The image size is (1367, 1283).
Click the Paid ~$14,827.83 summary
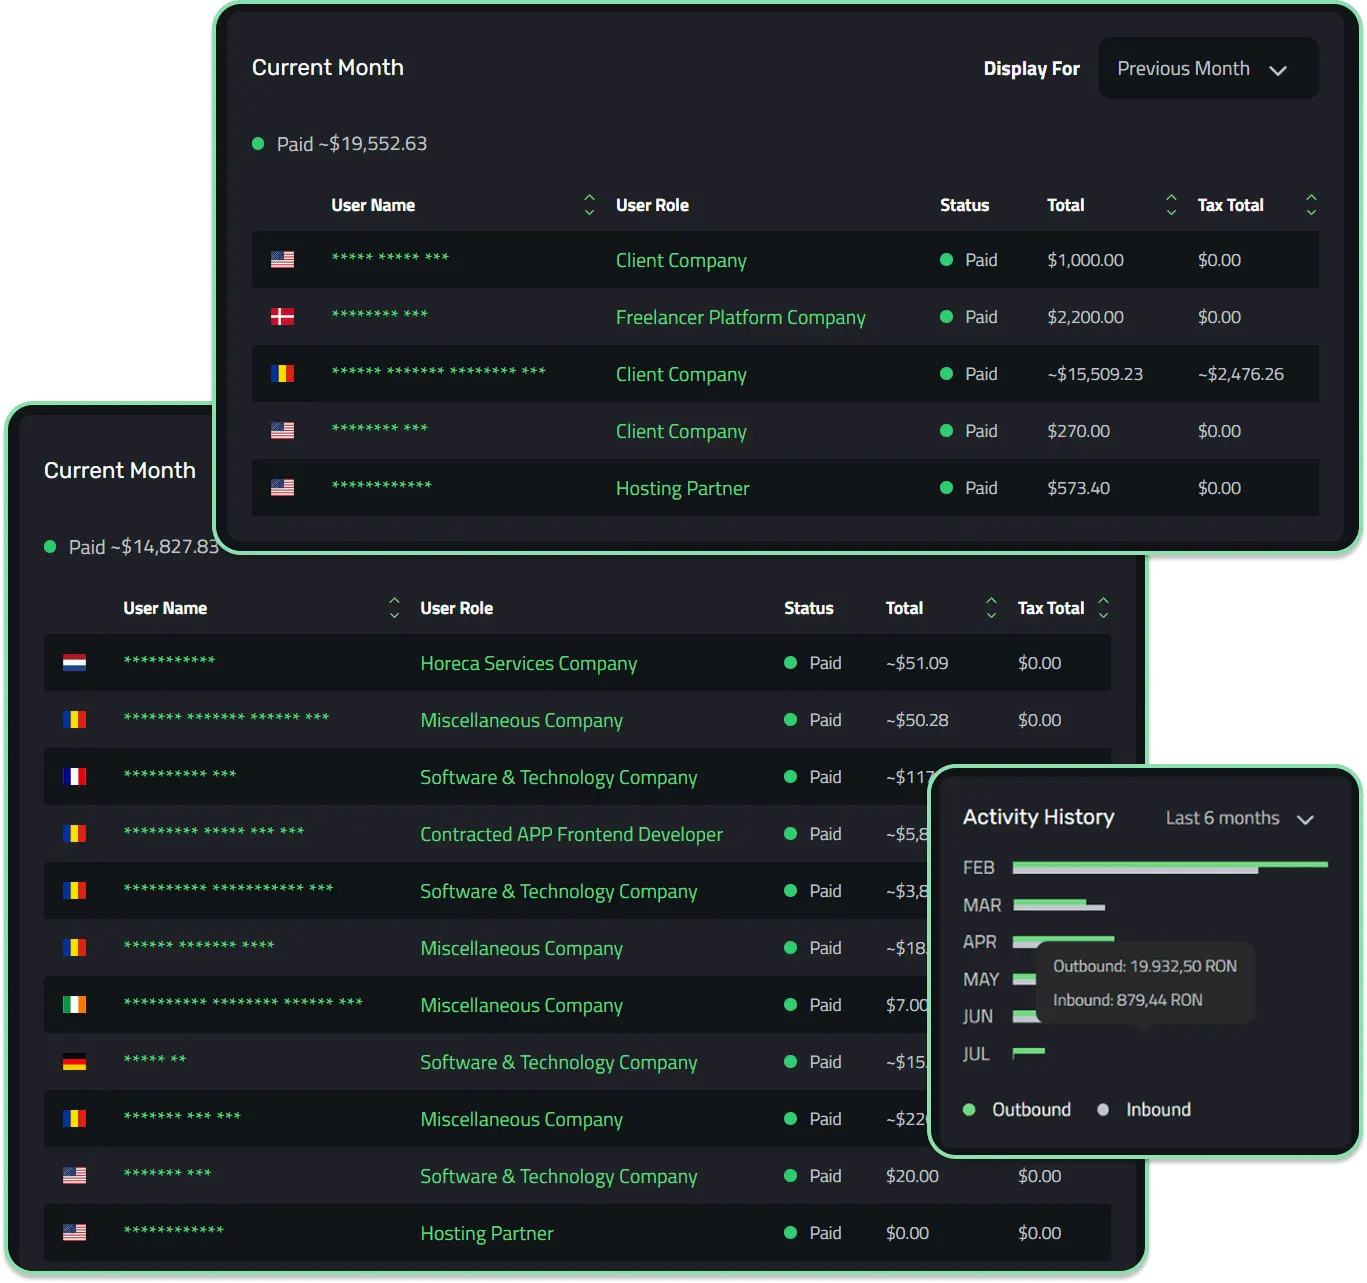[x=132, y=547]
